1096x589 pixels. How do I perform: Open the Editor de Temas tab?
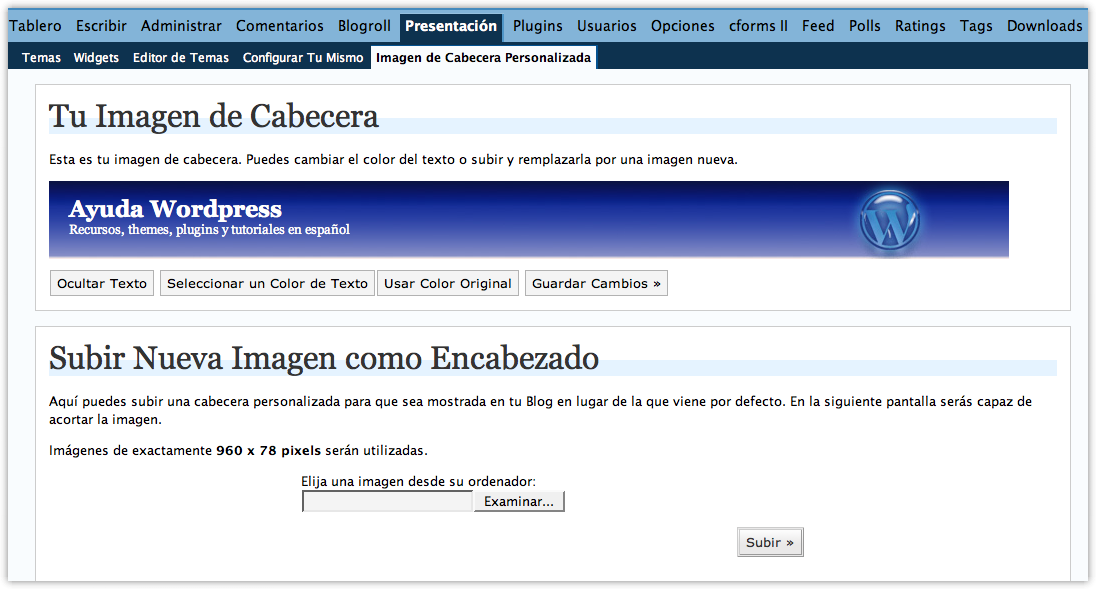(180, 57)
